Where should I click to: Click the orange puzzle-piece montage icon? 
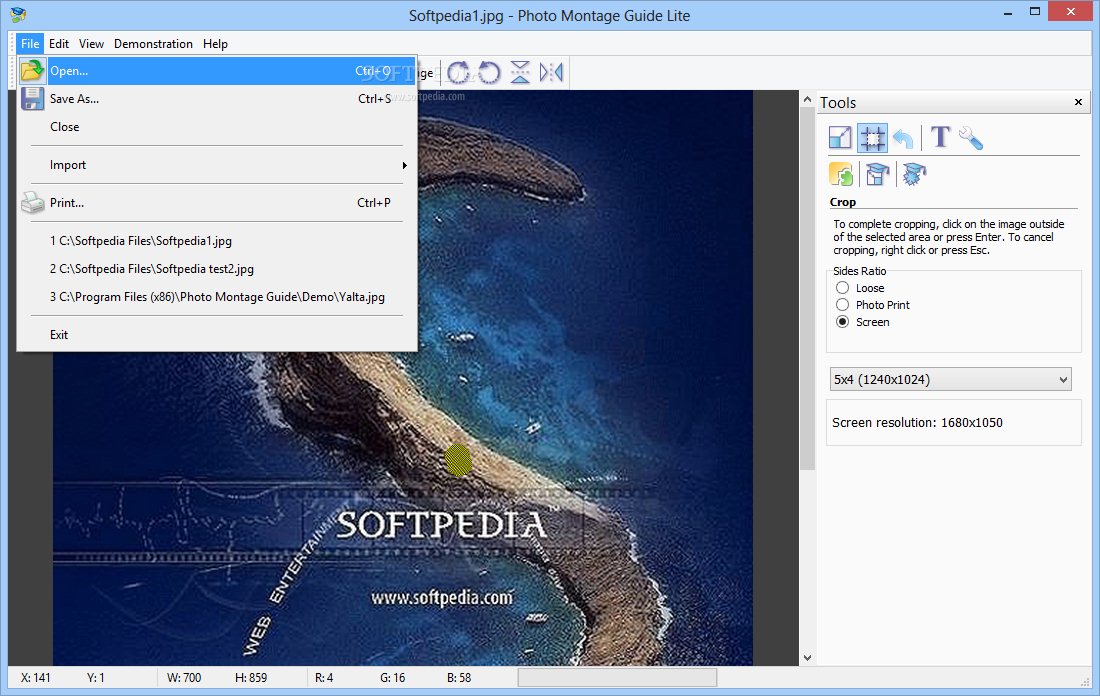coord(840,174)
